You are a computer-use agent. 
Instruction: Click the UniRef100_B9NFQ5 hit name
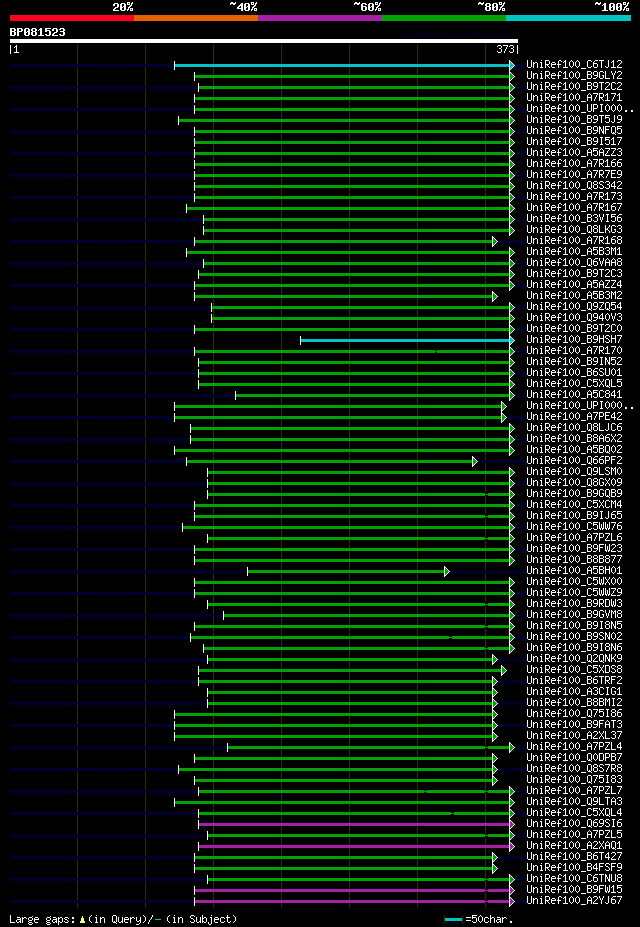(x=574, y=131)
